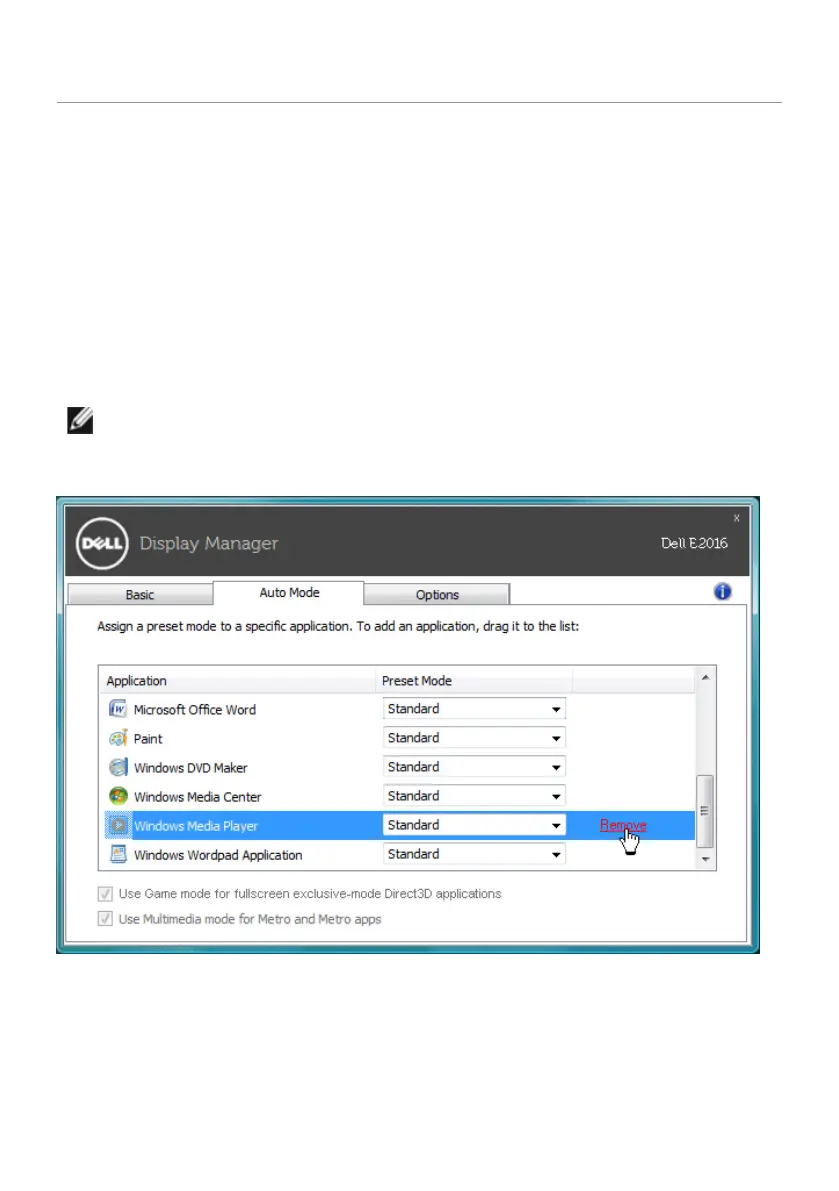Click the Dell logo icon

pos(102,543)
